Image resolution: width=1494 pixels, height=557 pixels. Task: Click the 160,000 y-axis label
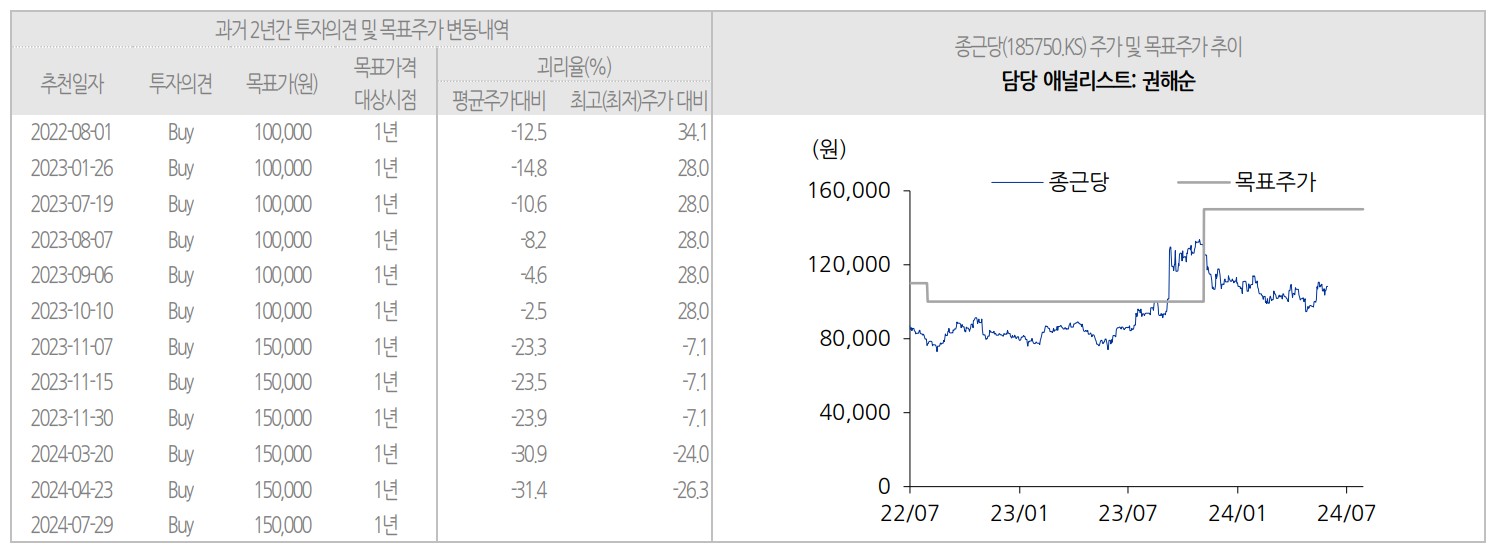click(x=848, y=191)
